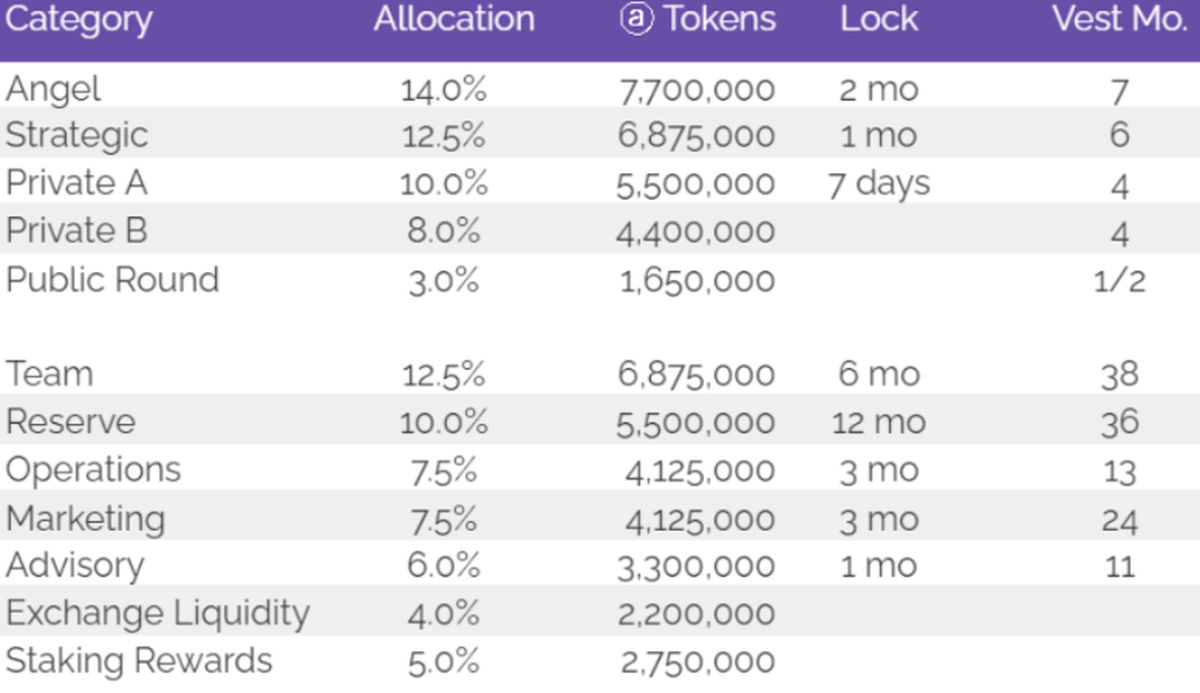Select the Staking Rewards row label
Image resolution: width=1200 pixels, height=693 pixels.
[139, 661]
